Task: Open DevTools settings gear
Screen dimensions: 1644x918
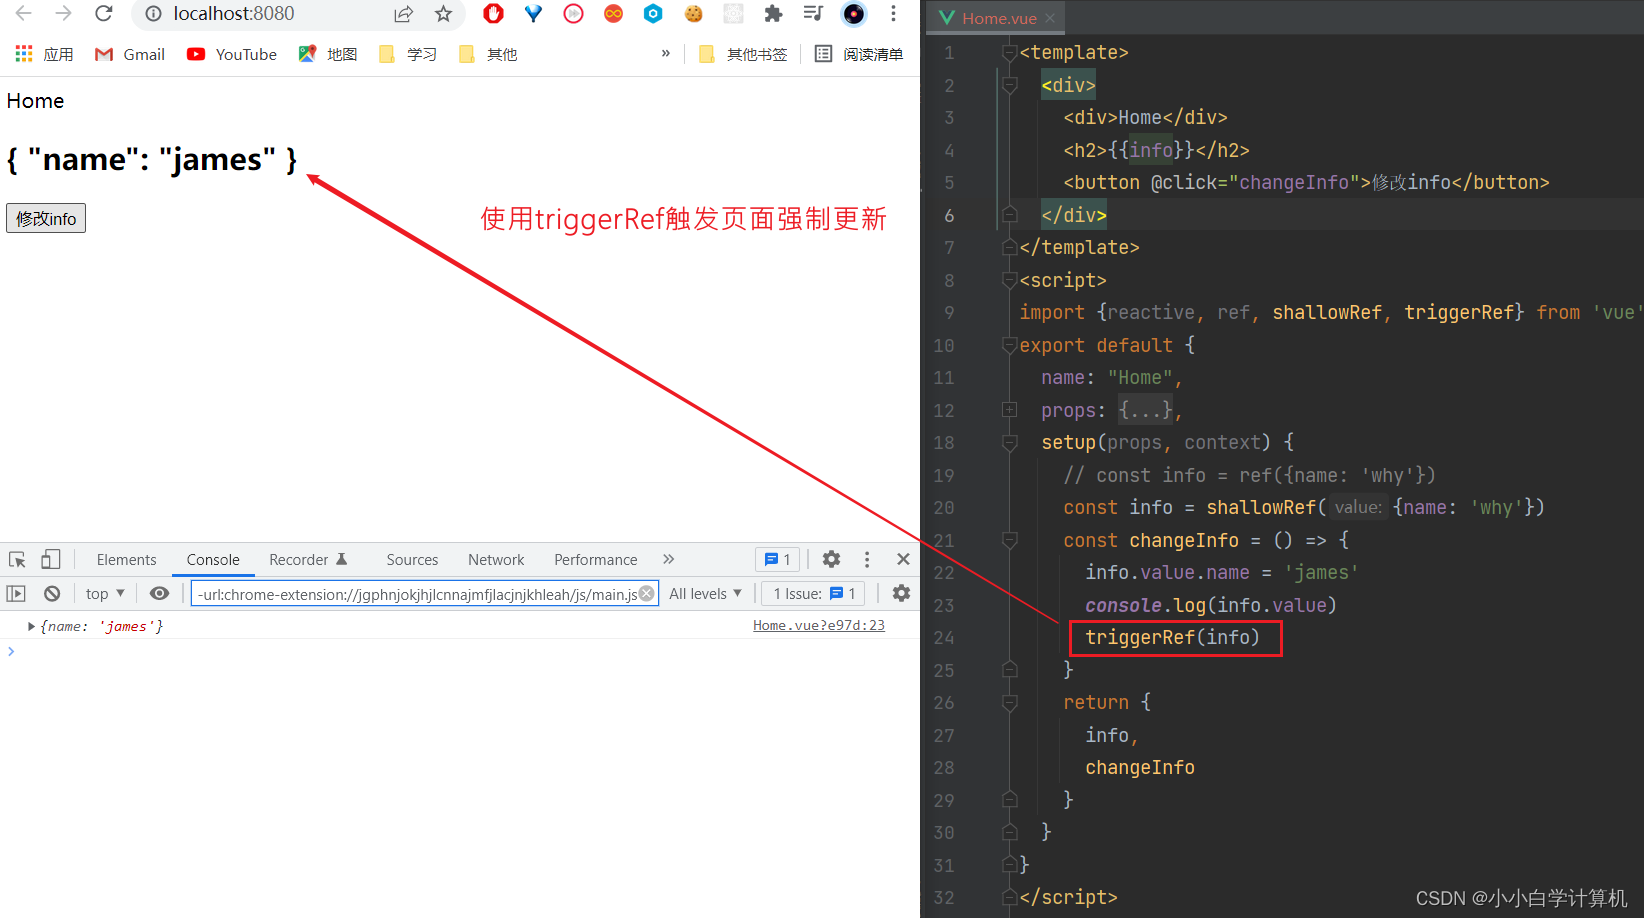Action: pos(831,559)
